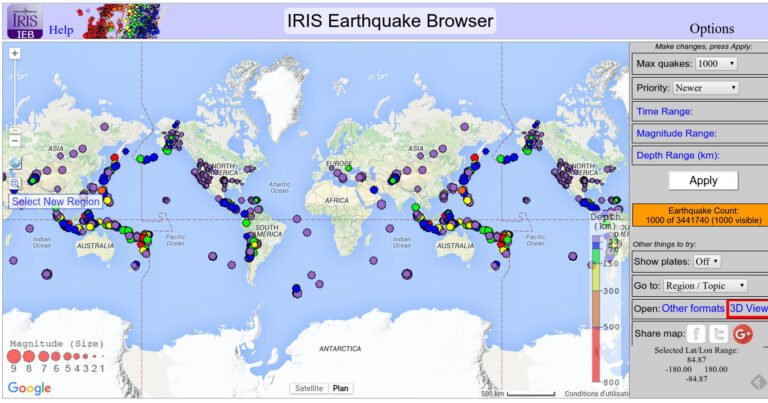Share map on Facebook
768x403 pixels.
696,333
